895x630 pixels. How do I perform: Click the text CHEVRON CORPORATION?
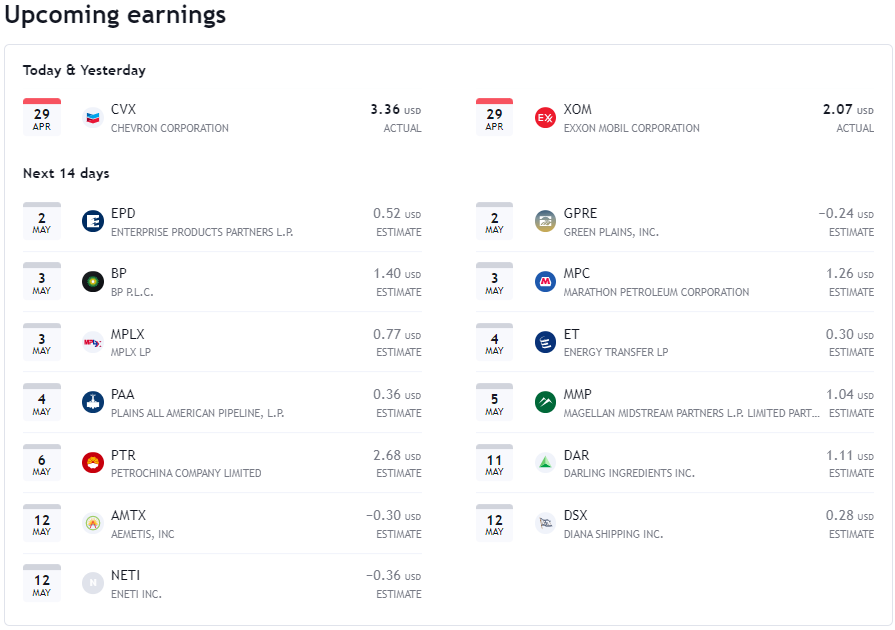(x=170, y=128)
